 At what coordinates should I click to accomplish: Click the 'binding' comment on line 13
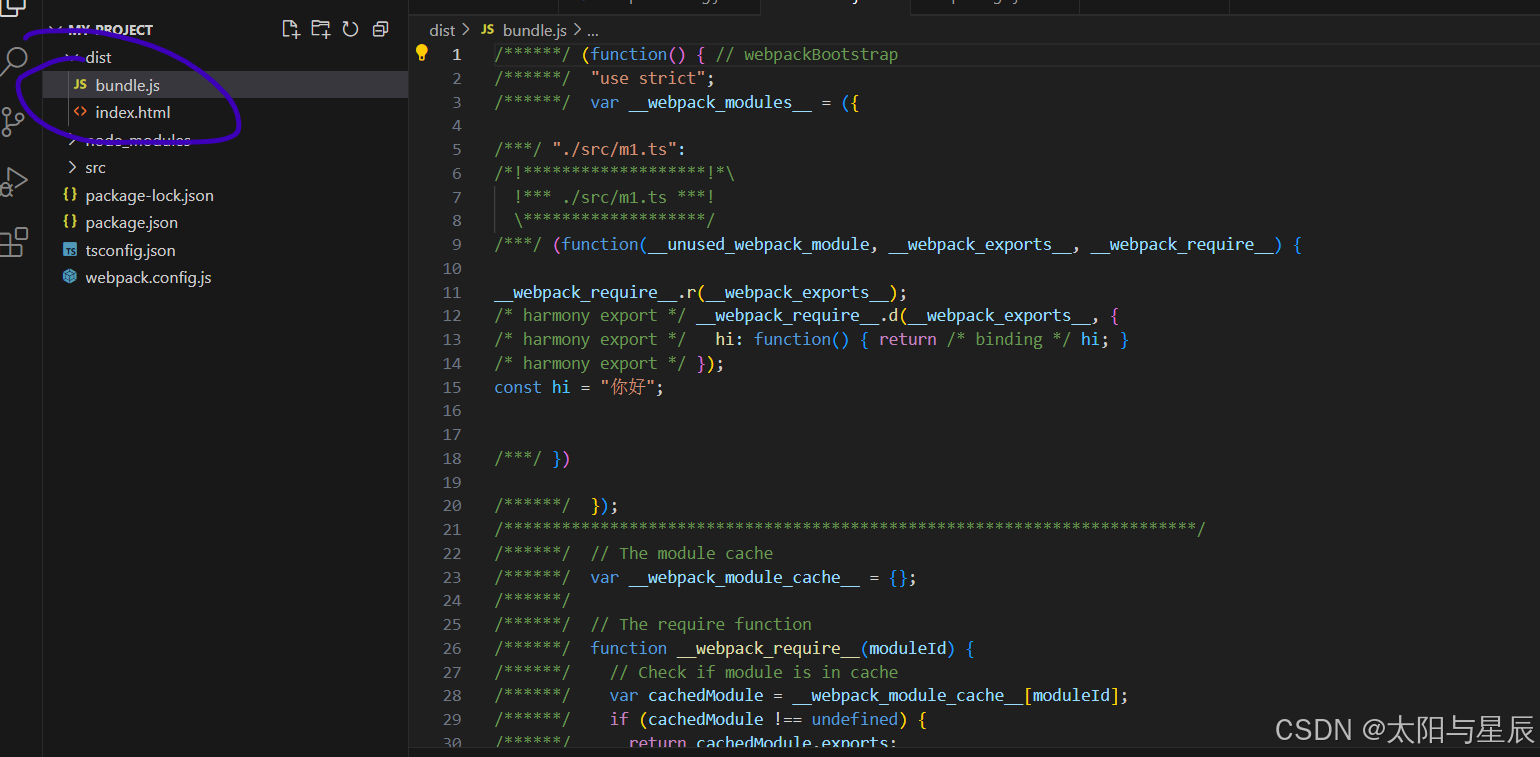1009,340
